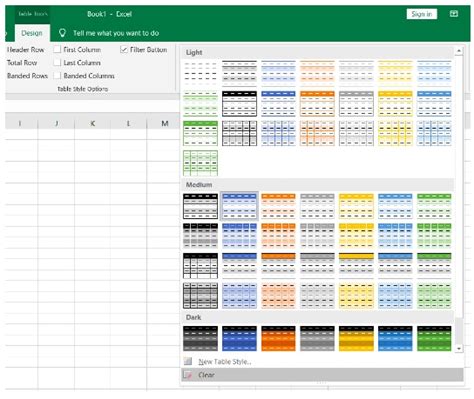The width and height of the screenshot is (474, 399).
Task: Click the lightbulb Tell me icon
Action: 62,33
